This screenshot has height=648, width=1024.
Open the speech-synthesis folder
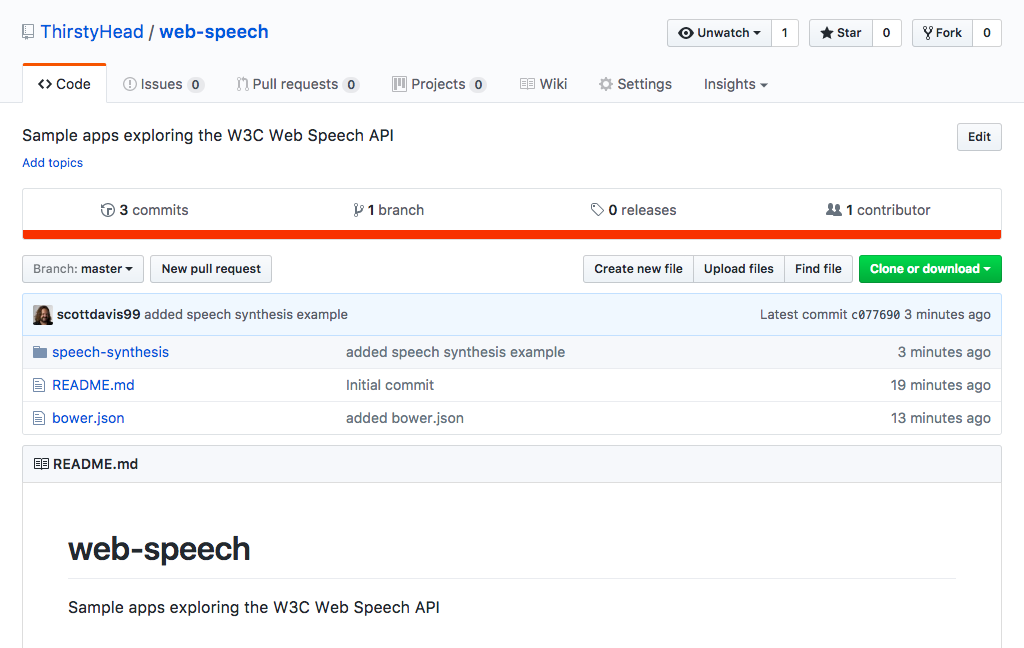point(110,352)
